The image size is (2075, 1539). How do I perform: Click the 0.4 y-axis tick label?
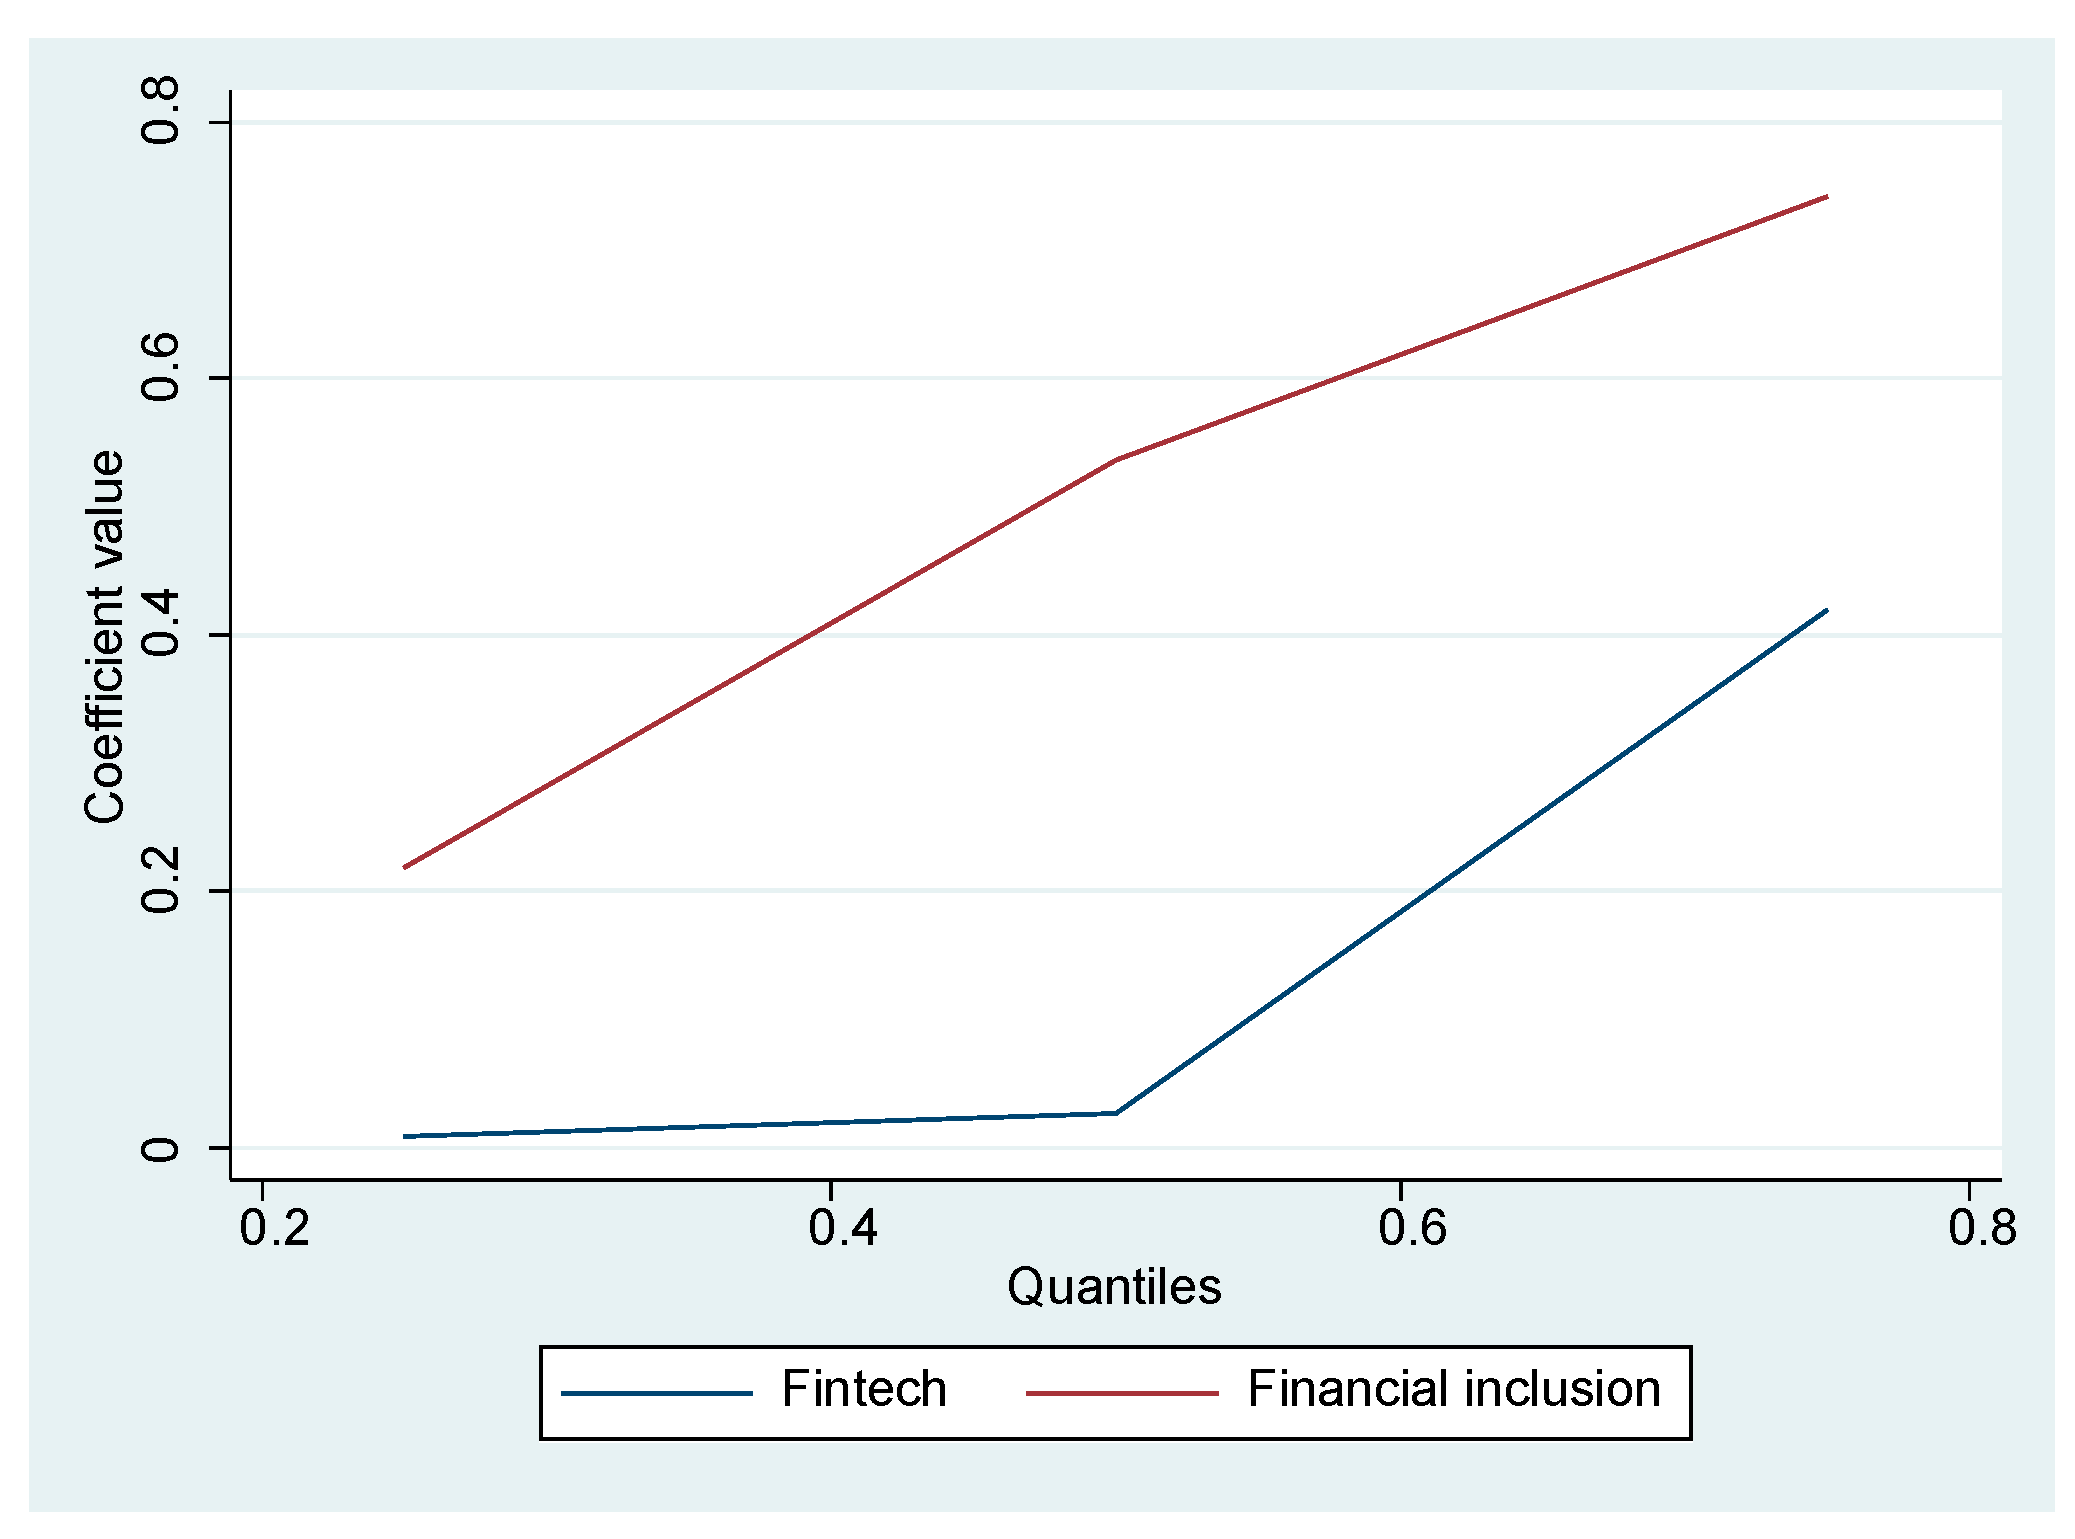(x=160, y=623)
